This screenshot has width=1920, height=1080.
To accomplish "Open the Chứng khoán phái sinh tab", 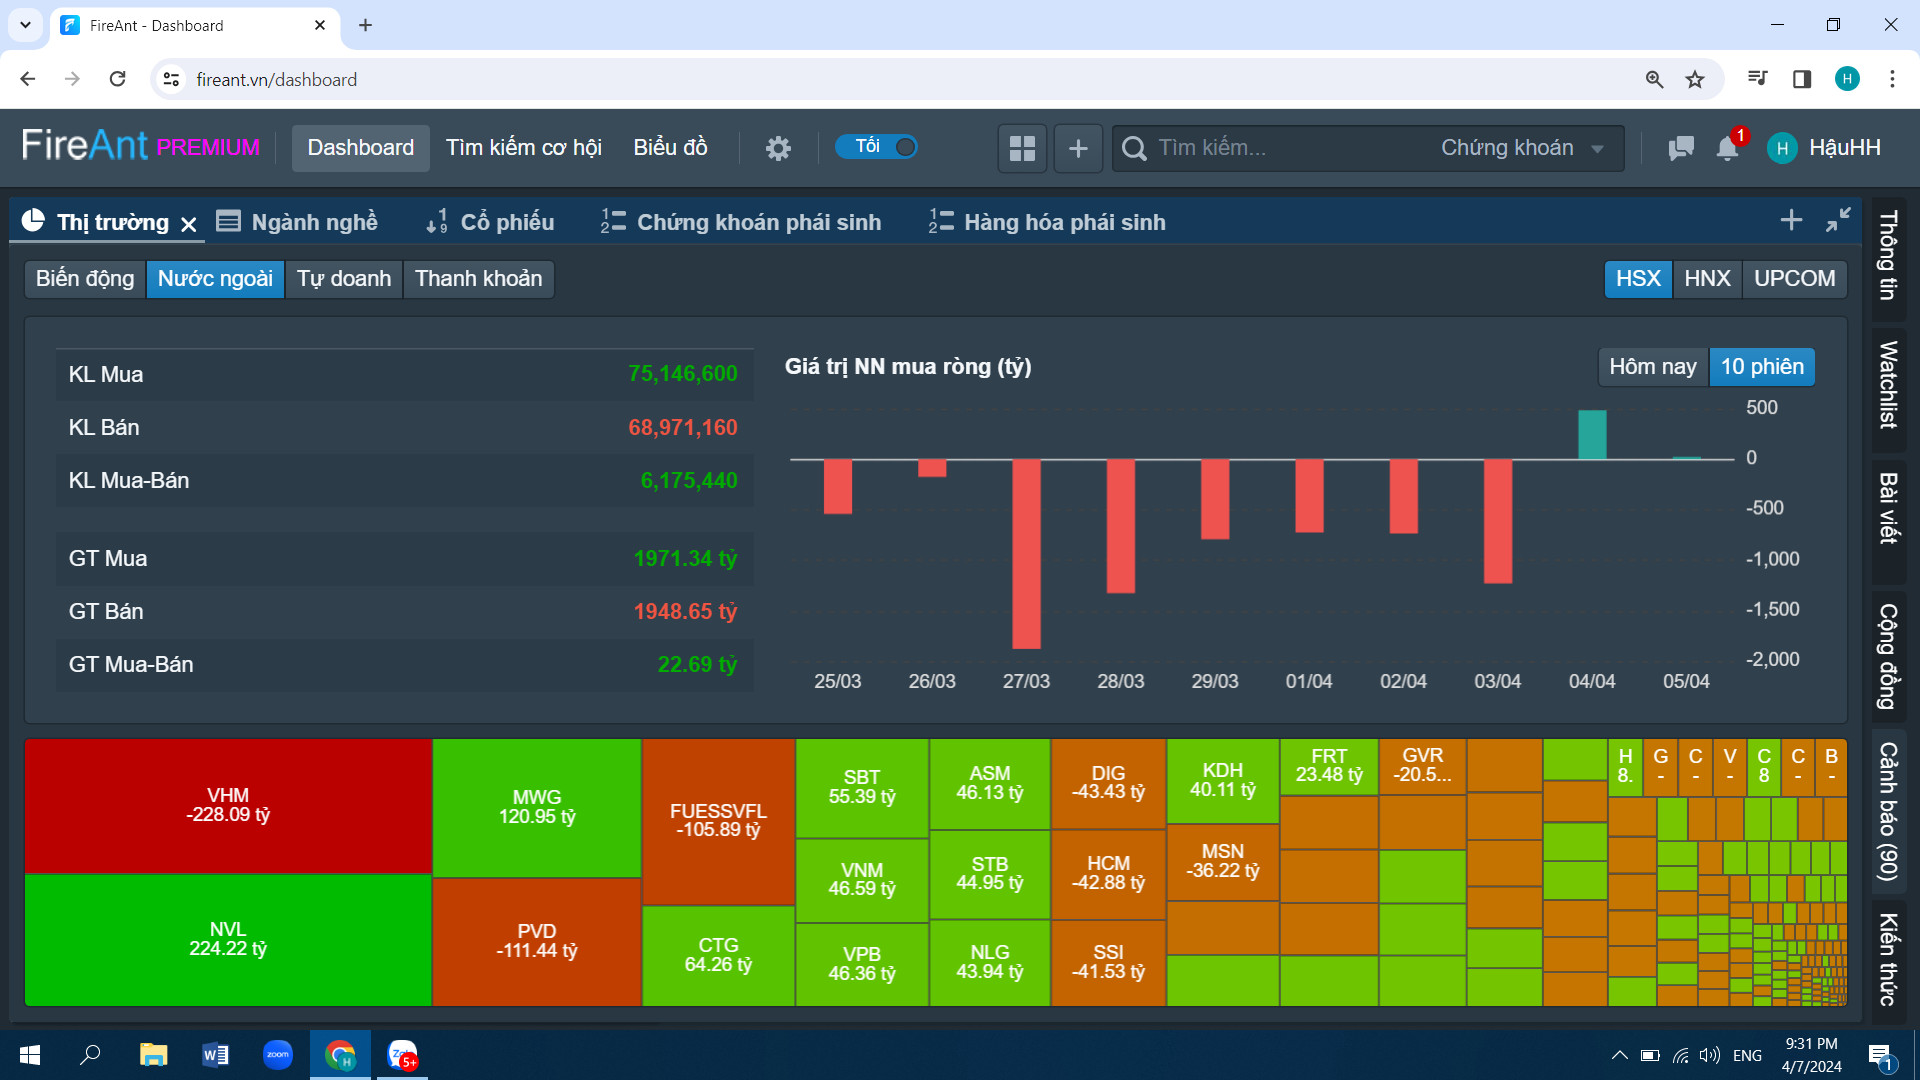I will pyautogui.click(x=741, y=222).
